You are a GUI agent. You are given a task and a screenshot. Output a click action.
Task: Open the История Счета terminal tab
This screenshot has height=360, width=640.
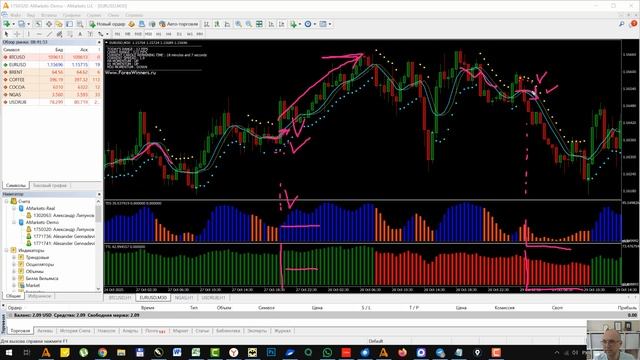75,331
